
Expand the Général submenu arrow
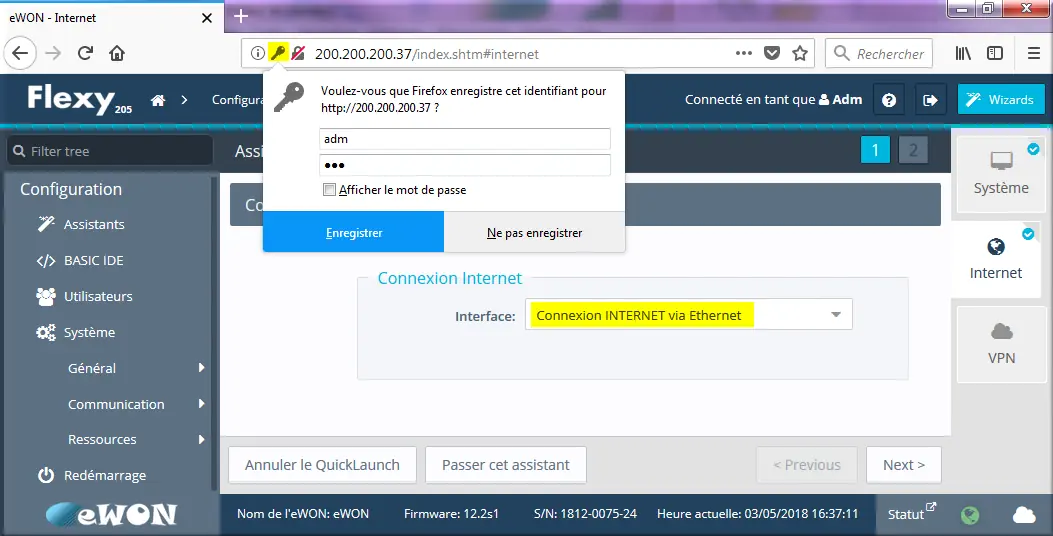201,367
